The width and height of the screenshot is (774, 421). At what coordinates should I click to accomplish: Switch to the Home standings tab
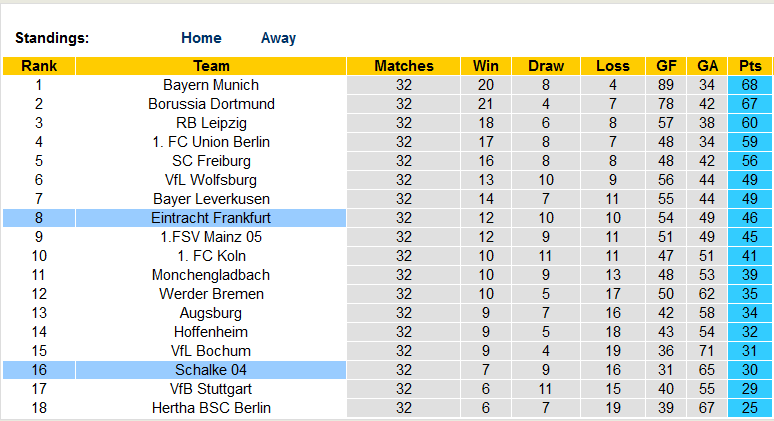(201, 38)
